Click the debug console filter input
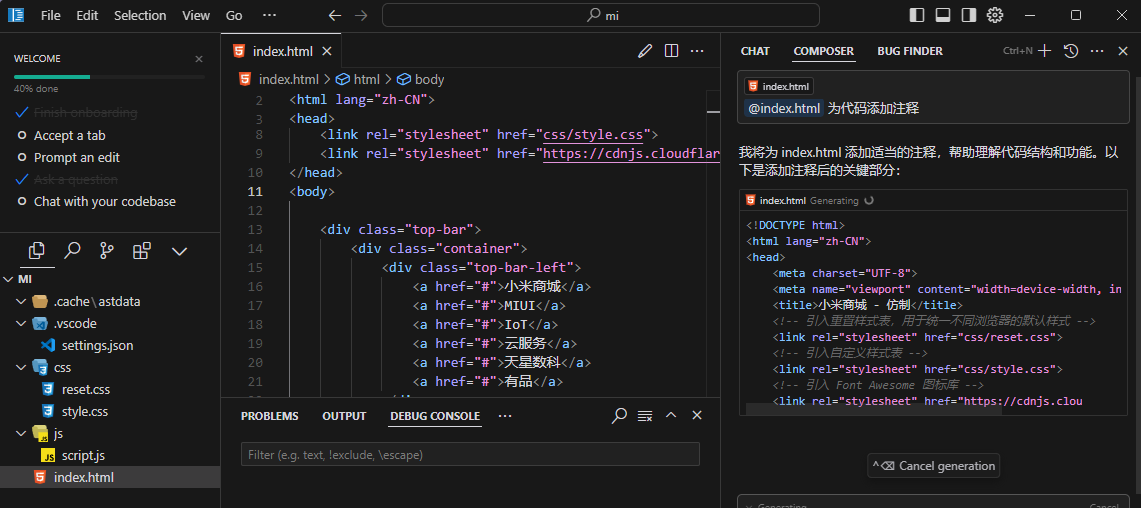This screenshot has width=1141, height=508. click(x=470, y=455)
